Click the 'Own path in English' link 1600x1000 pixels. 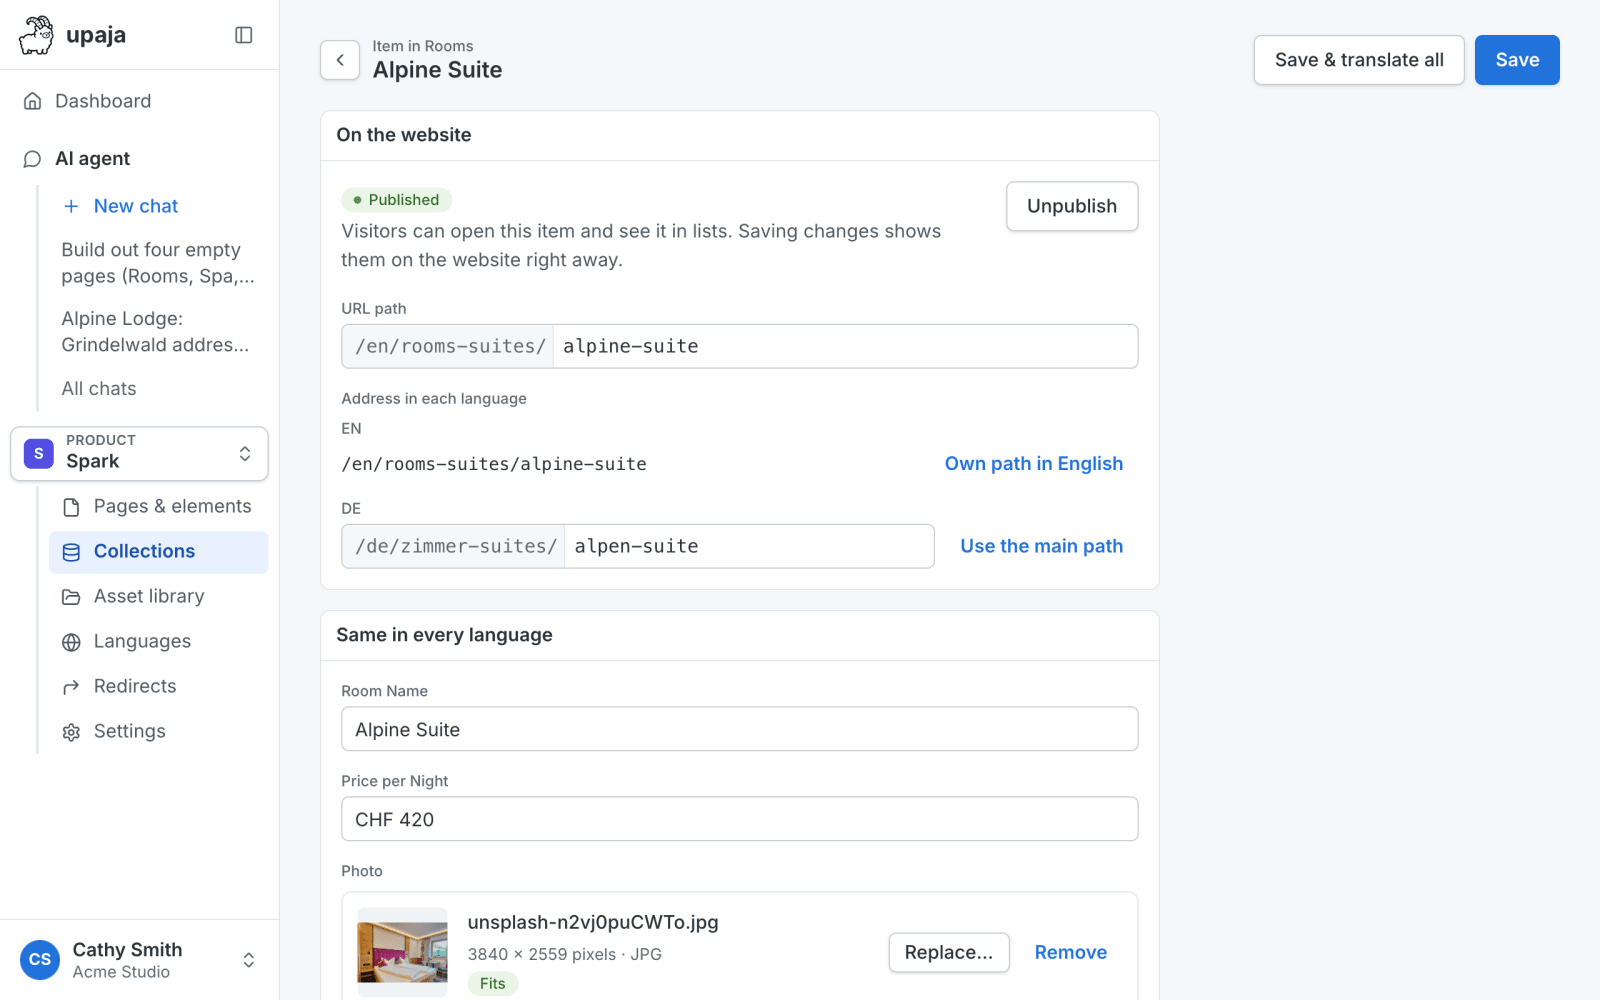pyautogui.click(x=1034, y=464)
